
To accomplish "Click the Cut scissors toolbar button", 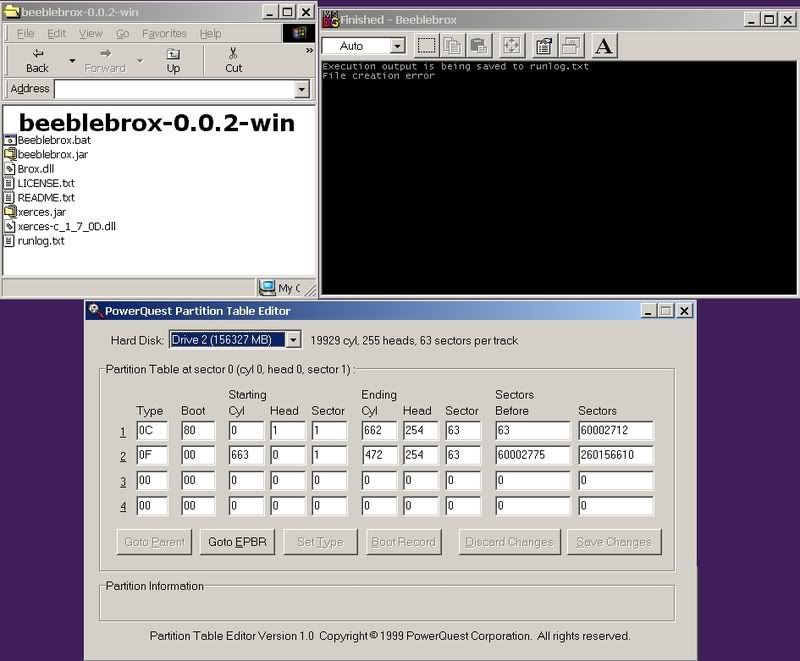I will tap(233, 60).
